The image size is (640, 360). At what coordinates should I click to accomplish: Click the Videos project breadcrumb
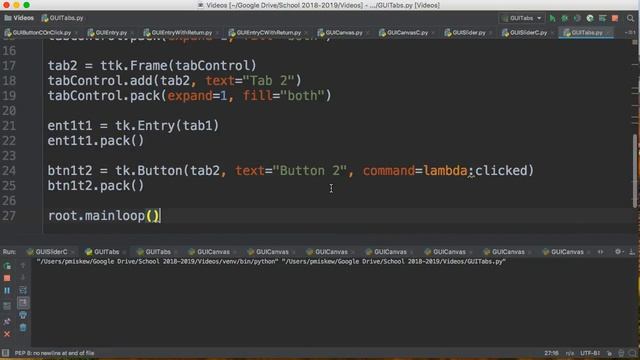click(x=19, y=18)
